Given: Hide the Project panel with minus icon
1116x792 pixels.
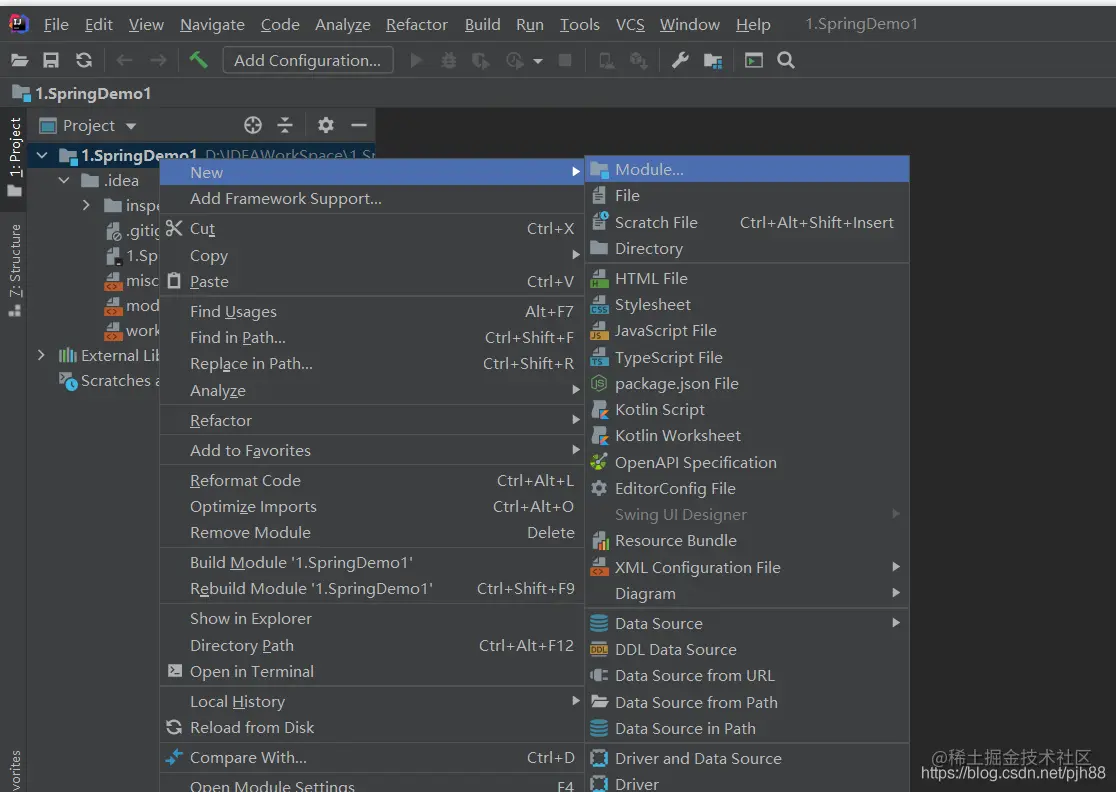Looking at the screenshot, I should (359, 126).
